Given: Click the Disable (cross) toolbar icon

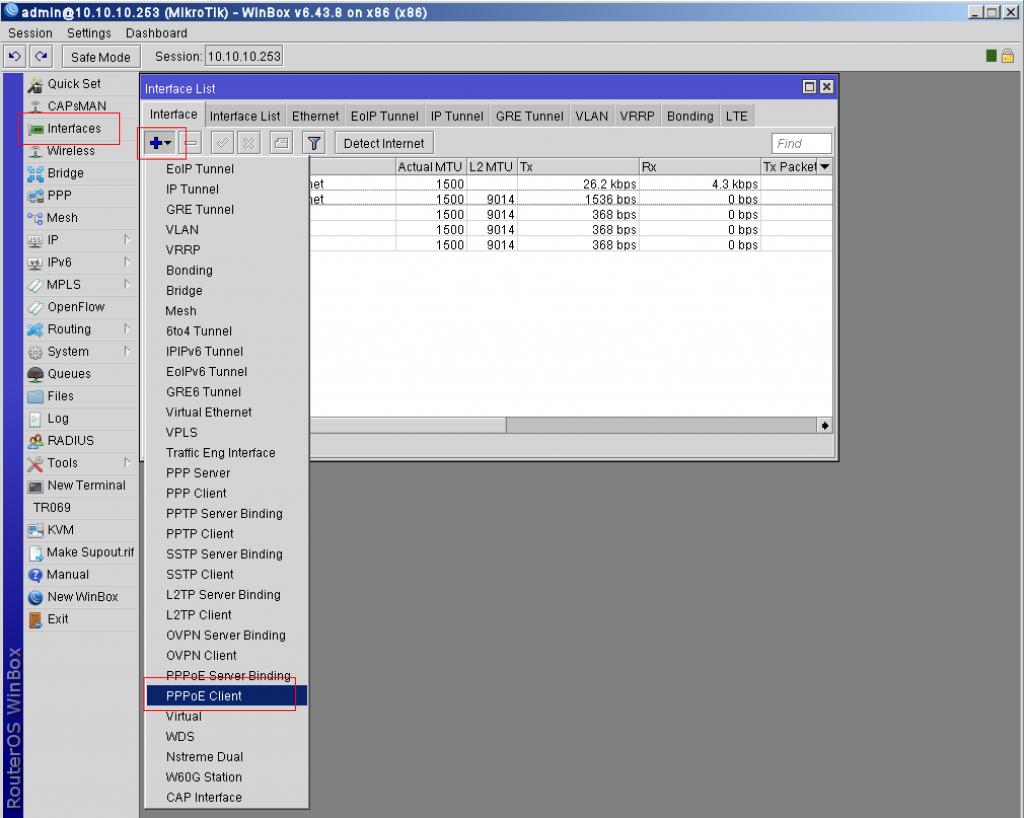Looking at the screenshot, I should pos(249,143).
